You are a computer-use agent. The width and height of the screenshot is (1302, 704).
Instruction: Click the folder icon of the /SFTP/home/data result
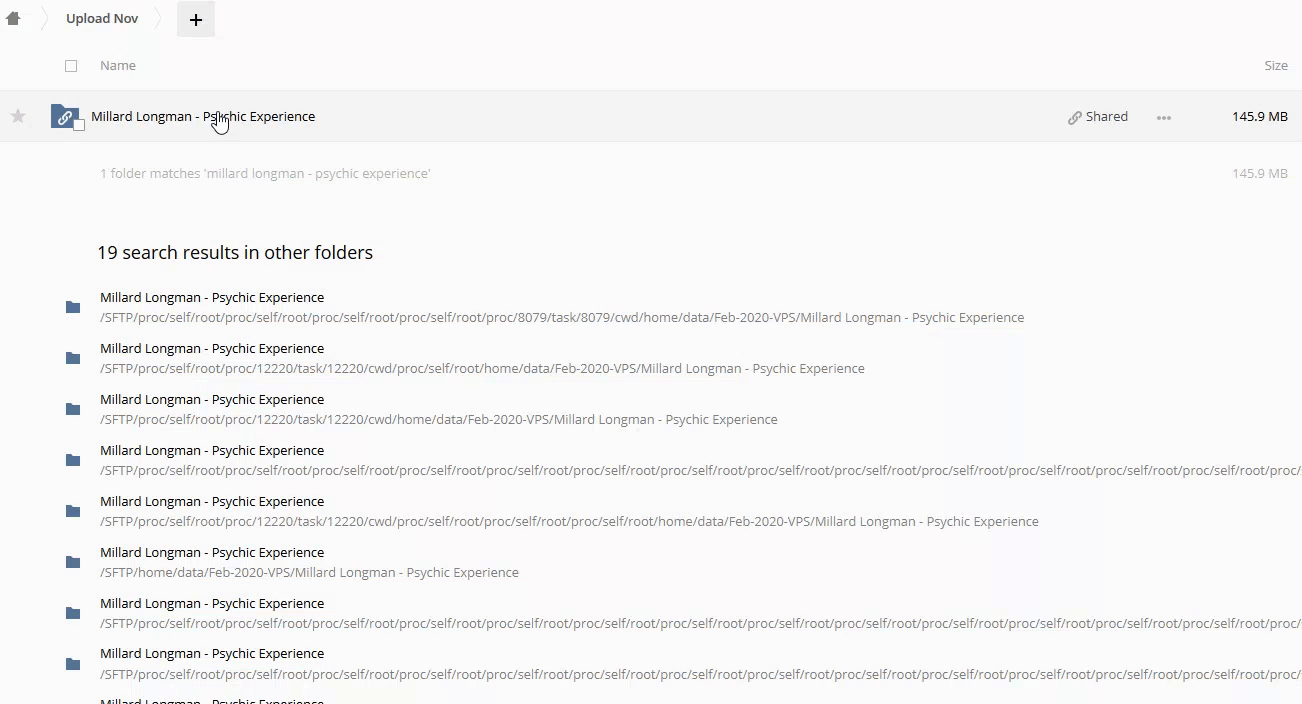[x=73, y=562]
